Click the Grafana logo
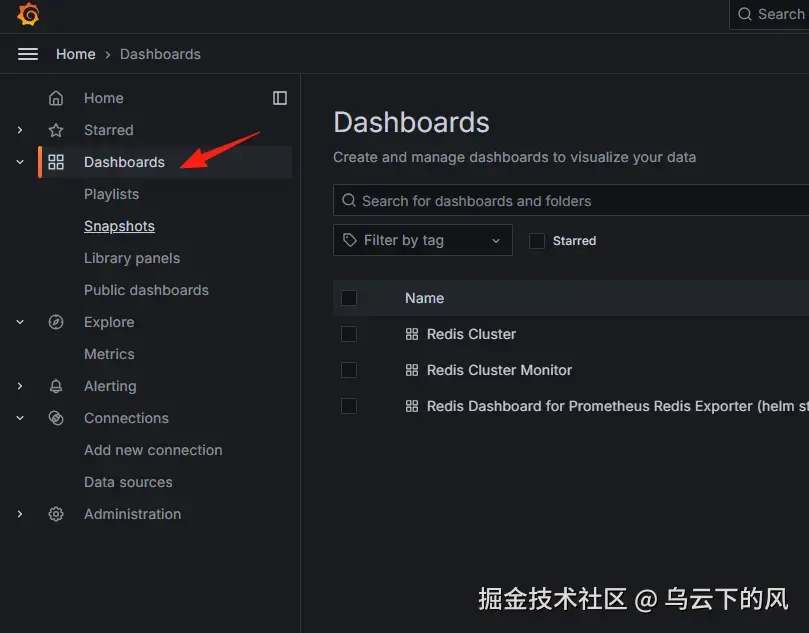This screenshot has width=809, height=633. 27,14
